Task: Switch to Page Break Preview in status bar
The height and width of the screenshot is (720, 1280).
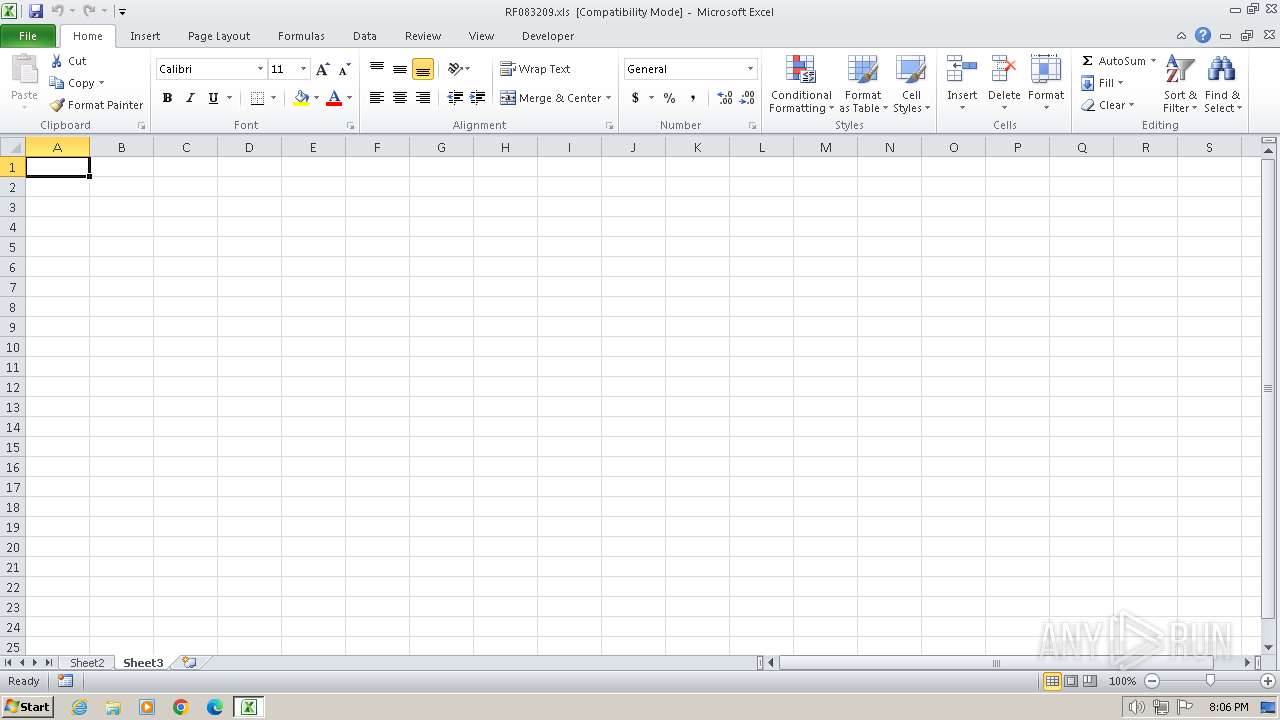Action: 1090,681
